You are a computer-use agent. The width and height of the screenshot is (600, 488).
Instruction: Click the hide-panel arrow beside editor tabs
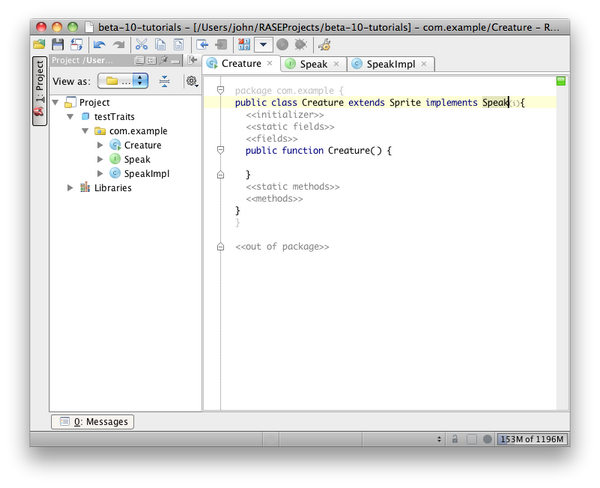coord(192,60)
